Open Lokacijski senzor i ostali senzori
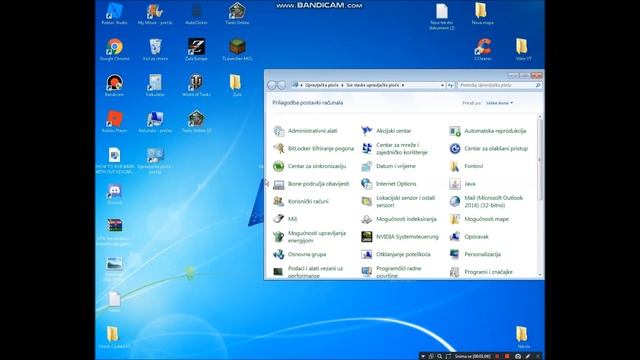The width and height of the screenshot is (640, 360). point(398,201)
